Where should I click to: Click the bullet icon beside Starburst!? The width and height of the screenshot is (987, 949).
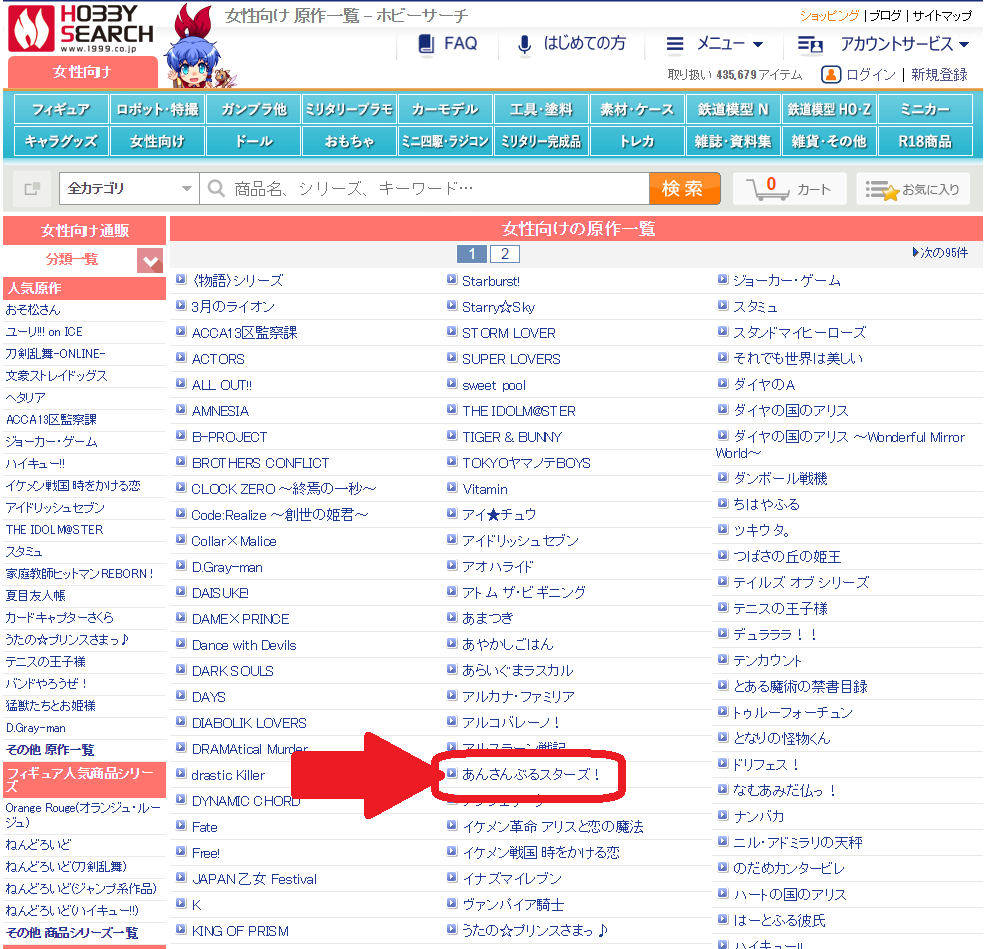point(452,279)
